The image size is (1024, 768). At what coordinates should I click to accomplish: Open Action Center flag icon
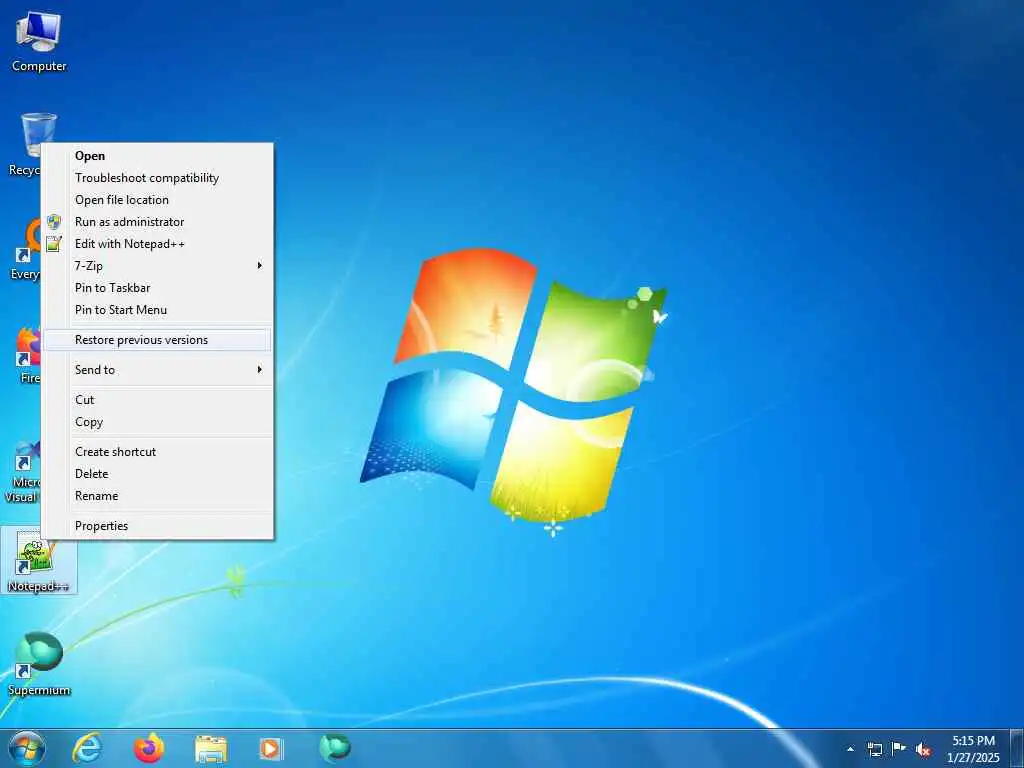point(899,749)
